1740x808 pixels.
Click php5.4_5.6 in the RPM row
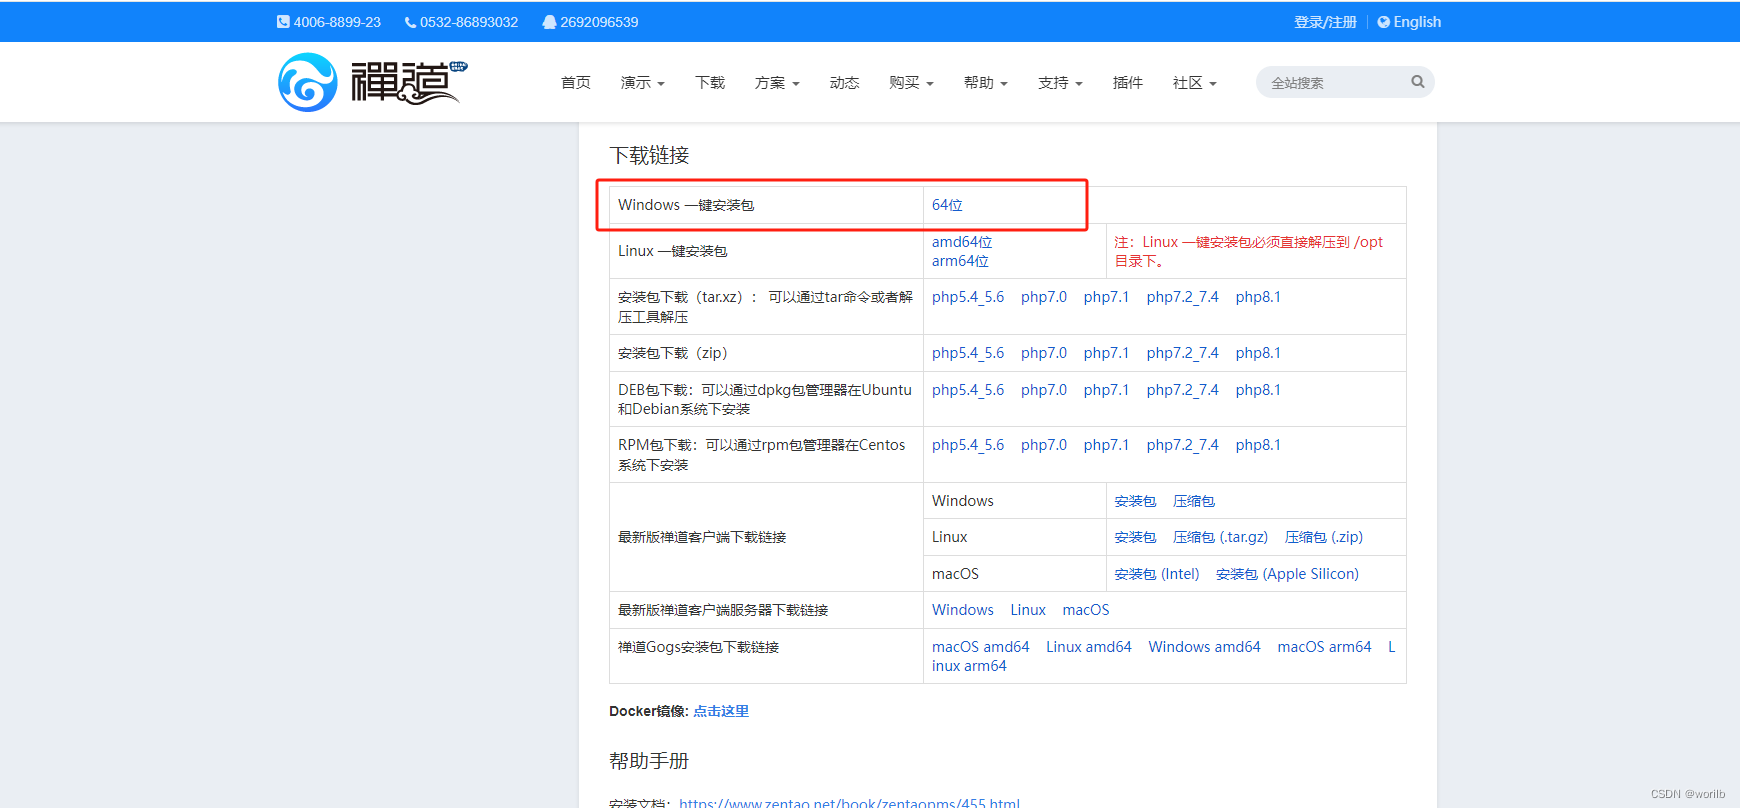(968, 445)
